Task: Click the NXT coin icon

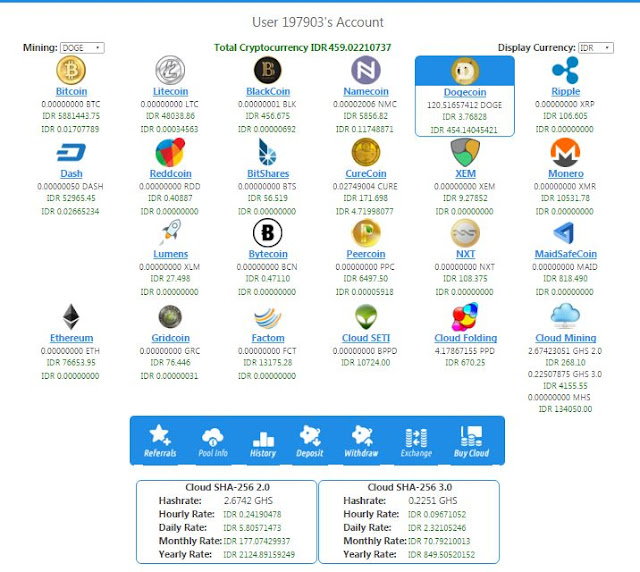Action: click(465, 233)
